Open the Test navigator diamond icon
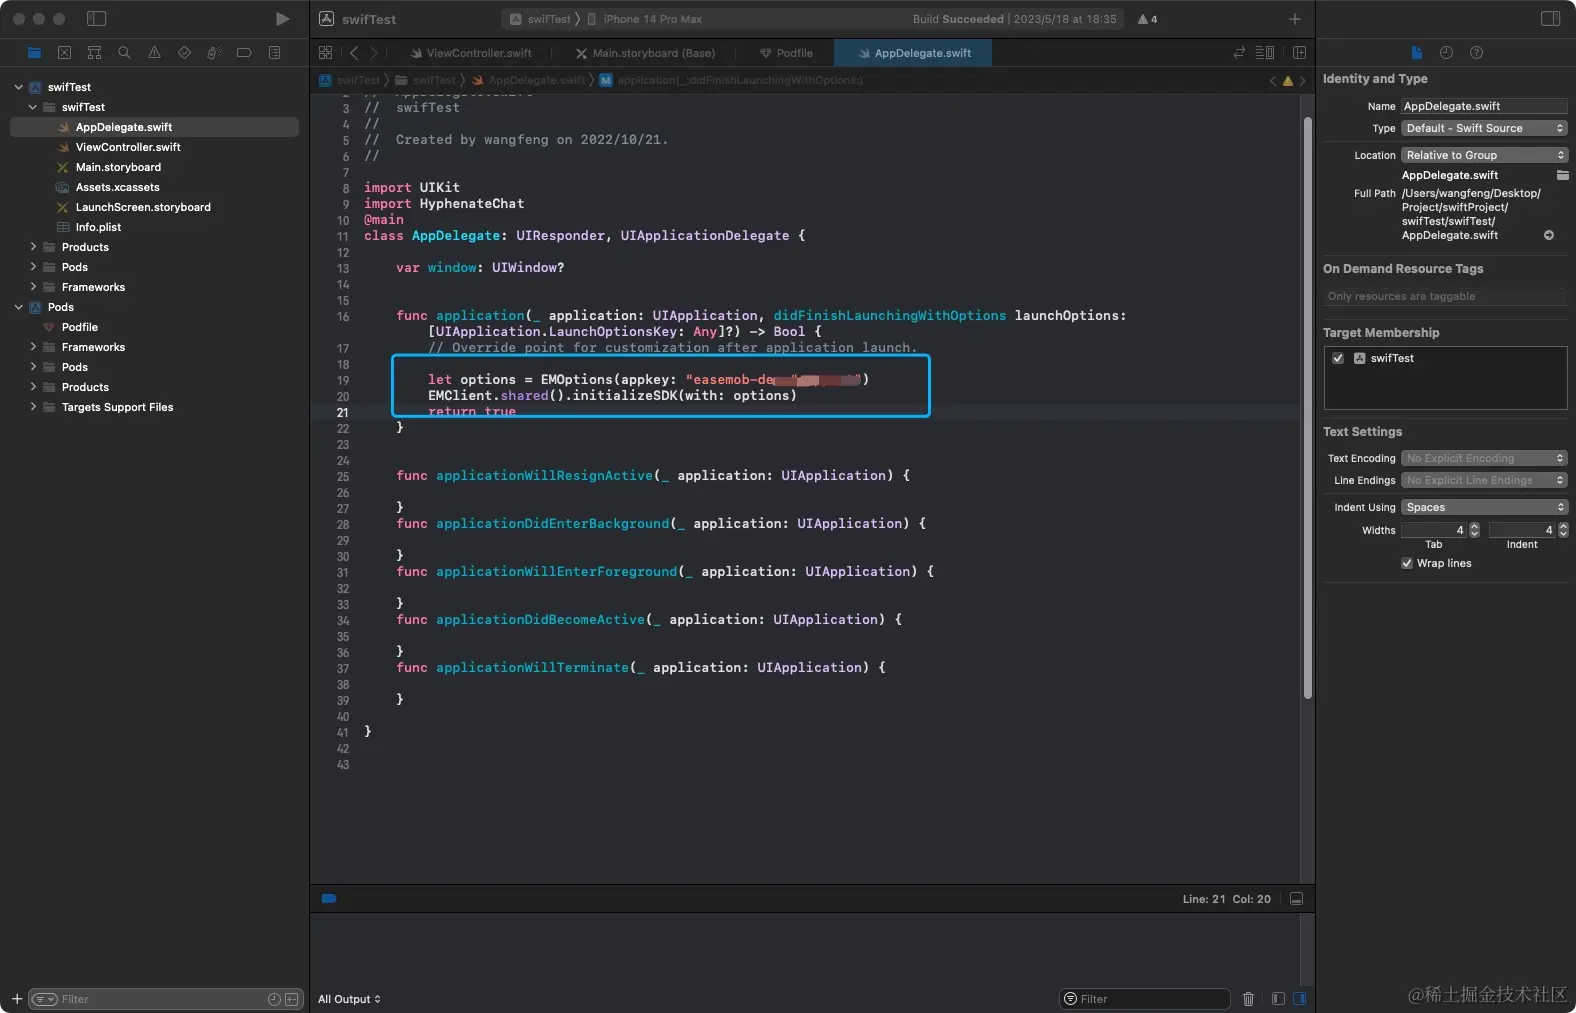The height and width of the screenshot is (1013, 1576). [184, 53]
